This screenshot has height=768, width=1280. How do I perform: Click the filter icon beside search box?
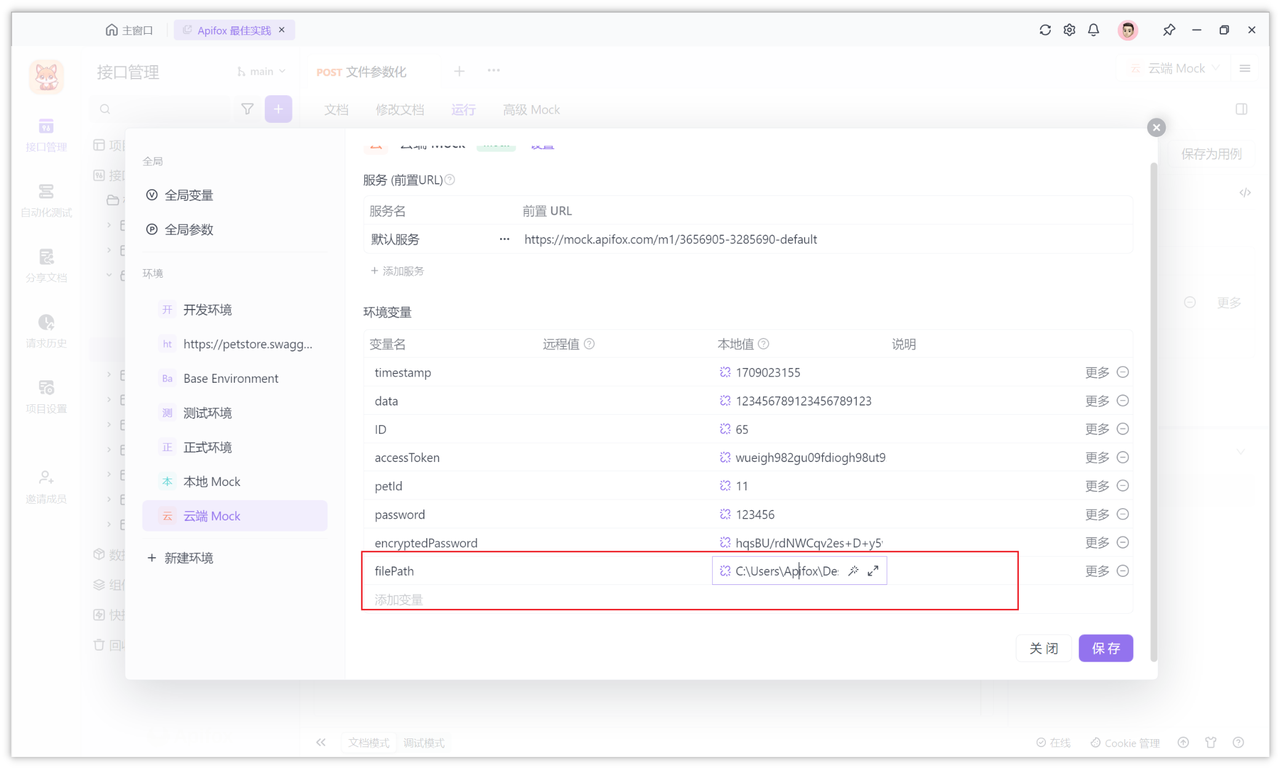click(x=247, y=109)
